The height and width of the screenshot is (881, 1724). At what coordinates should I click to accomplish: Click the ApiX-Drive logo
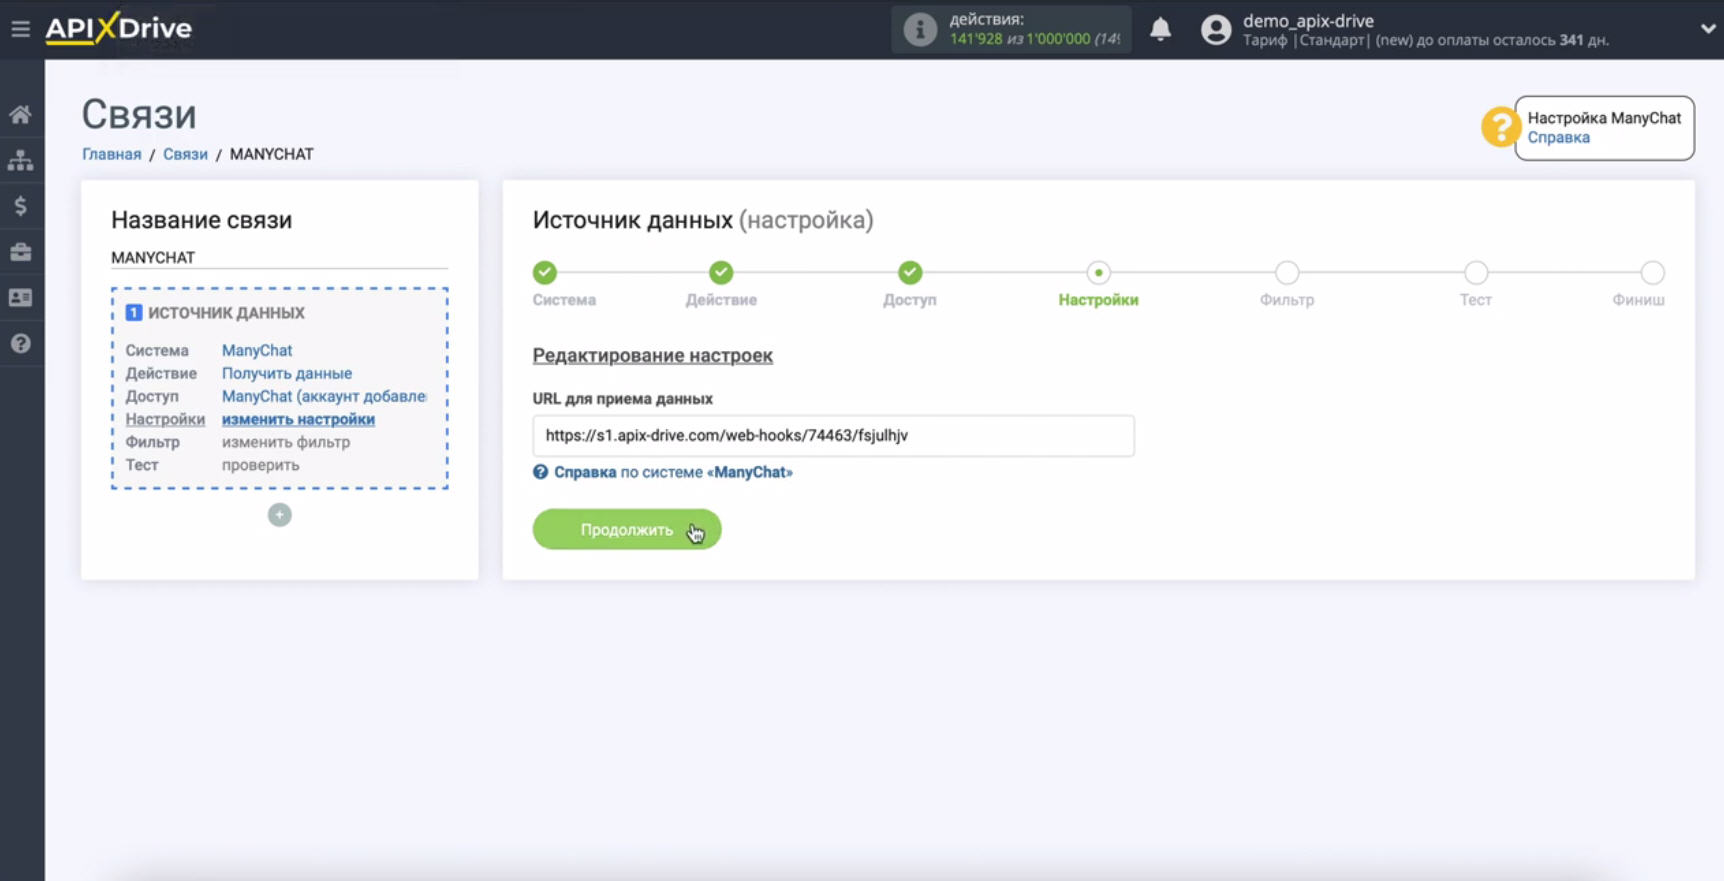118,29
